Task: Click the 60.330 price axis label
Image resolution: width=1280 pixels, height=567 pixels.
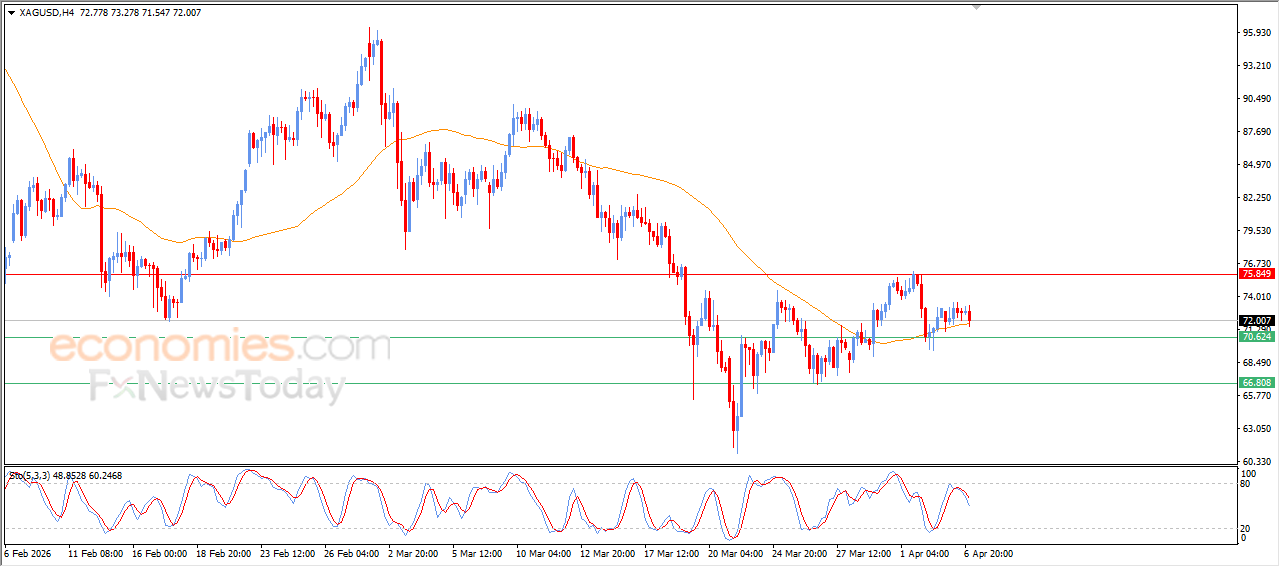Action: coord(1256,461)
